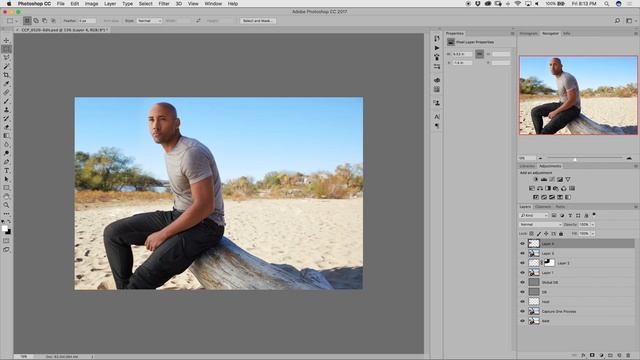
Task: Open macOS Spotlight search
Action: 607,4
